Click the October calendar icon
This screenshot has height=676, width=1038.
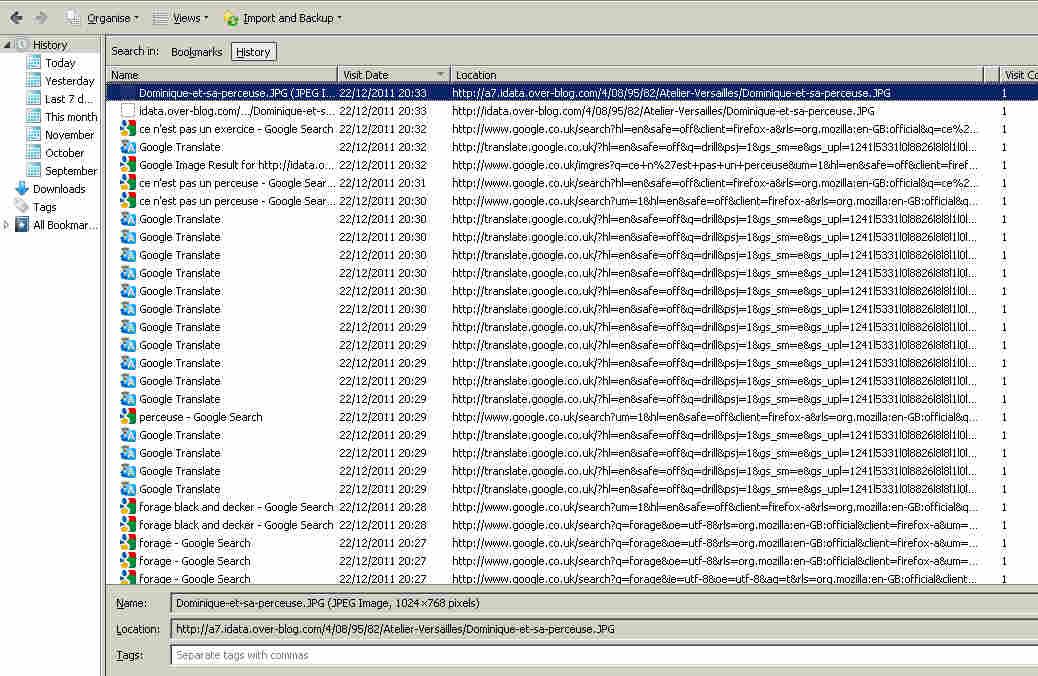34,153
